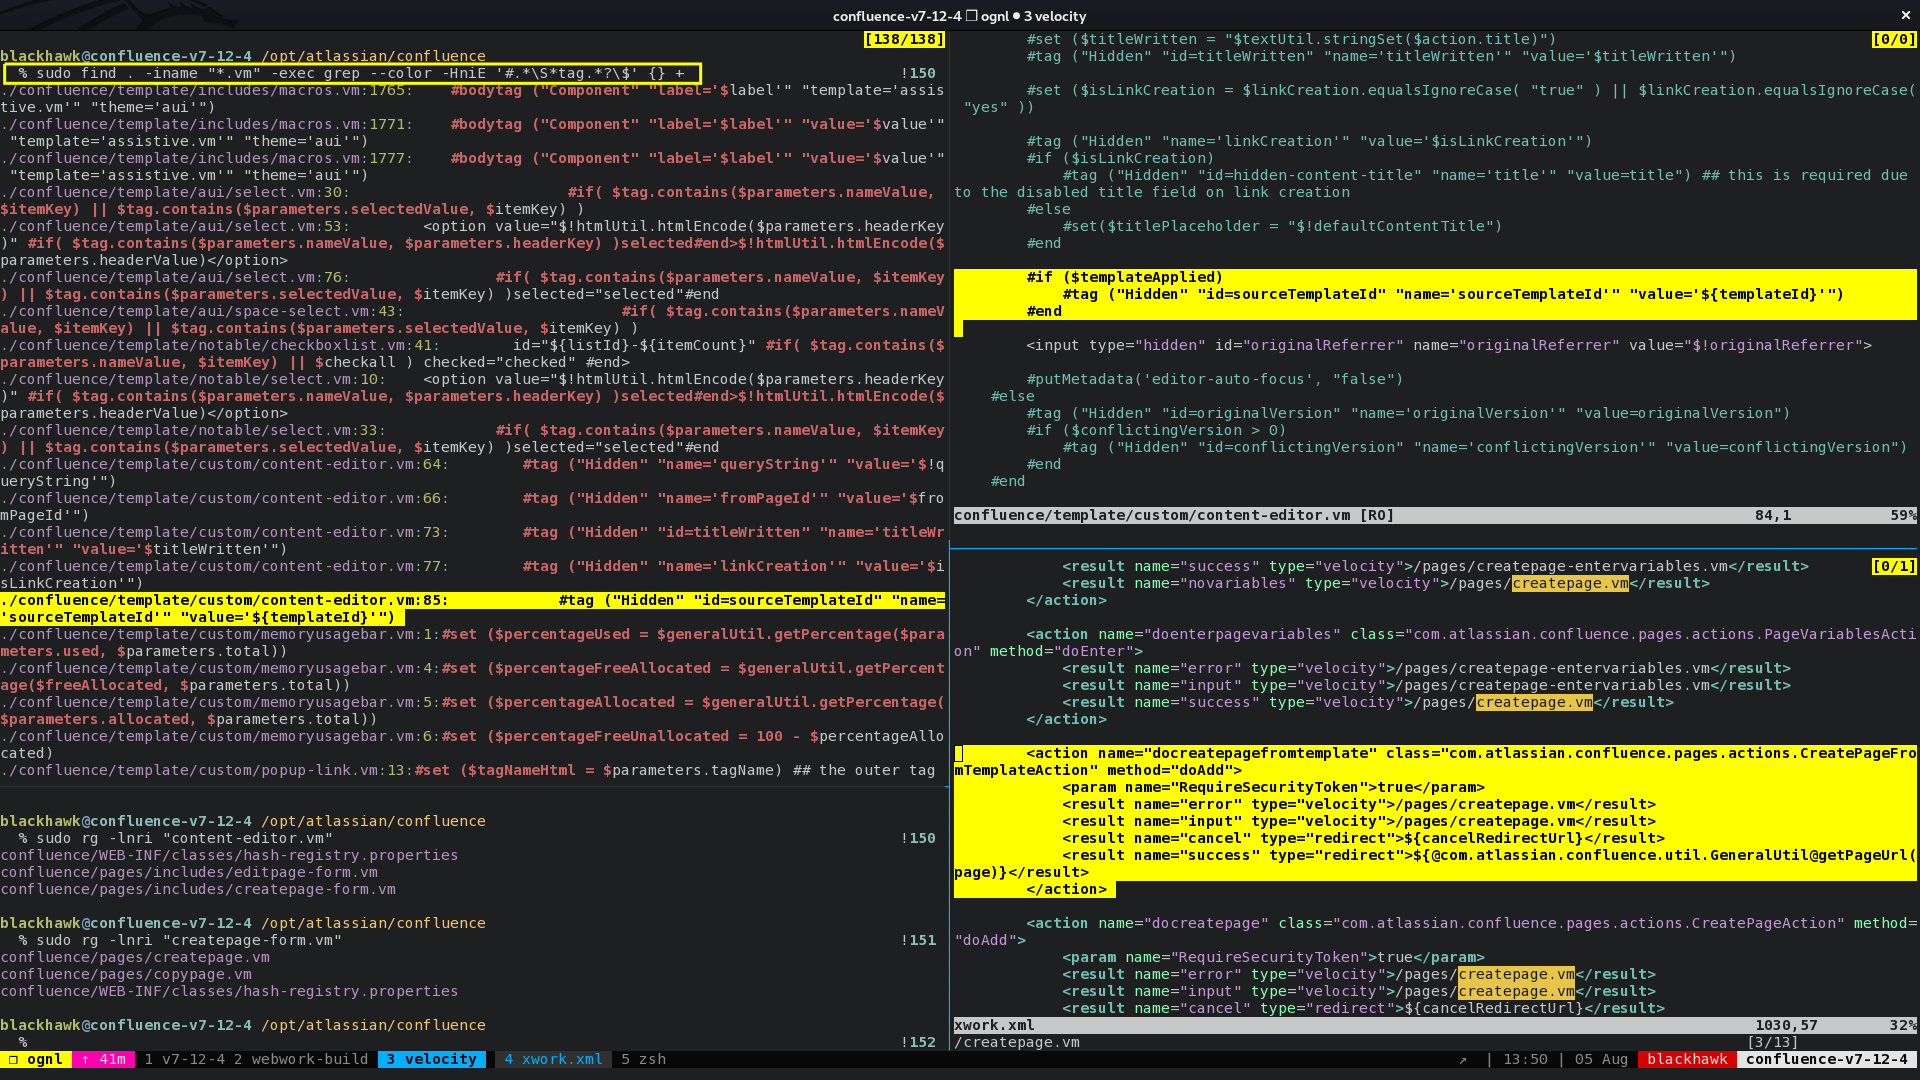Click the [0/1] indicator in xwork.xml pane
Viewport: 1920px width, 1080px height.
point(1894,566)
